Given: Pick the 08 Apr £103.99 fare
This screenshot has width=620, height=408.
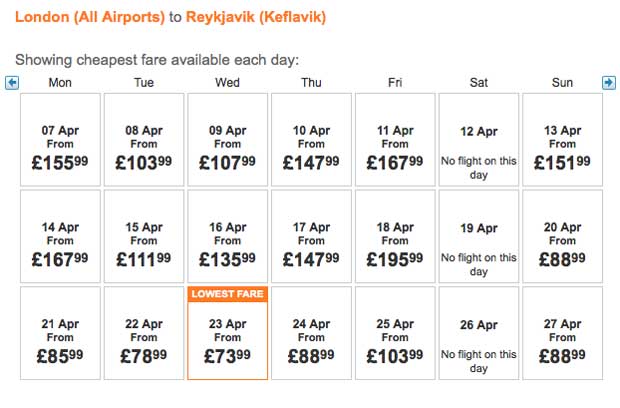Looking at the screenshot, I should click(x=144, y=140).
